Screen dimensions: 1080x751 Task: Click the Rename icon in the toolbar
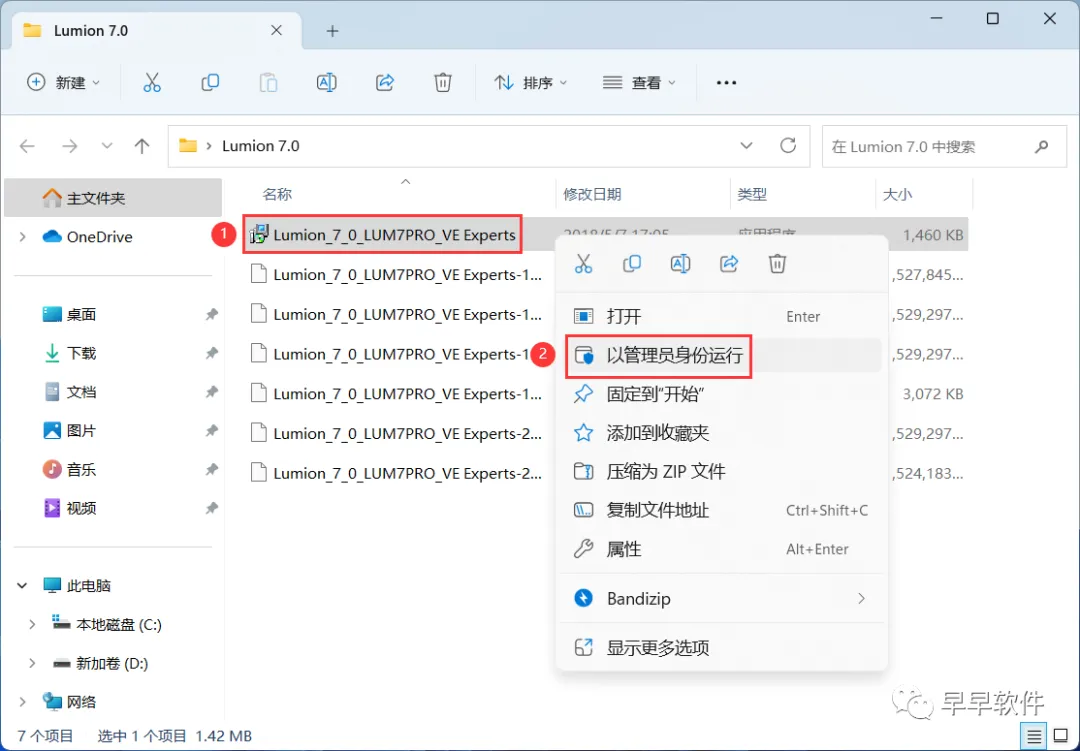pos(326,83)
